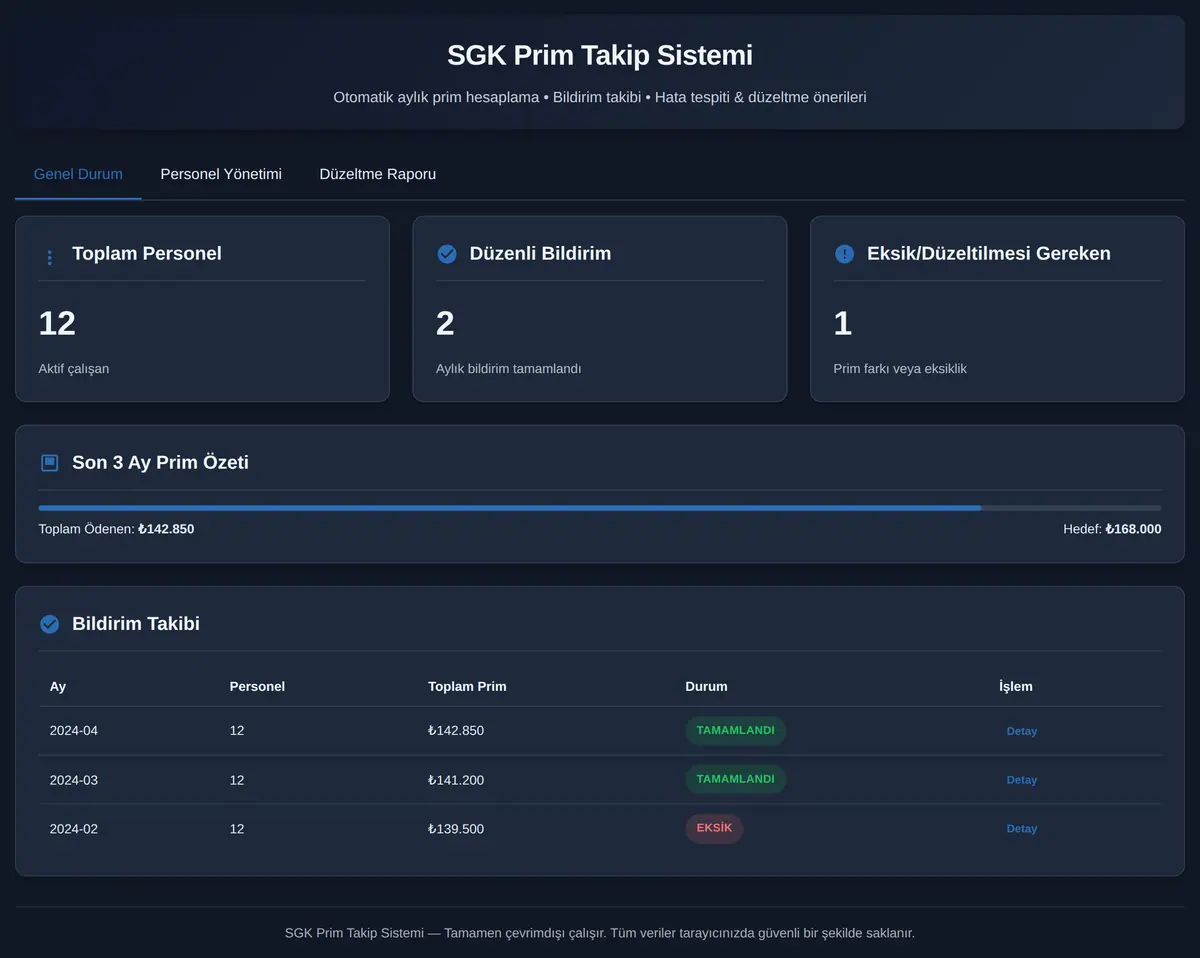View Detay for the 2024-03 row

pos(1021,780)
